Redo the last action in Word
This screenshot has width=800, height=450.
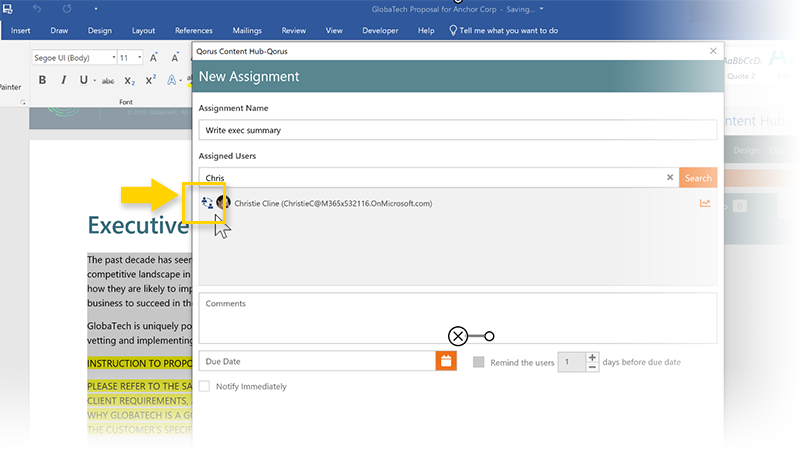point(67,9)
